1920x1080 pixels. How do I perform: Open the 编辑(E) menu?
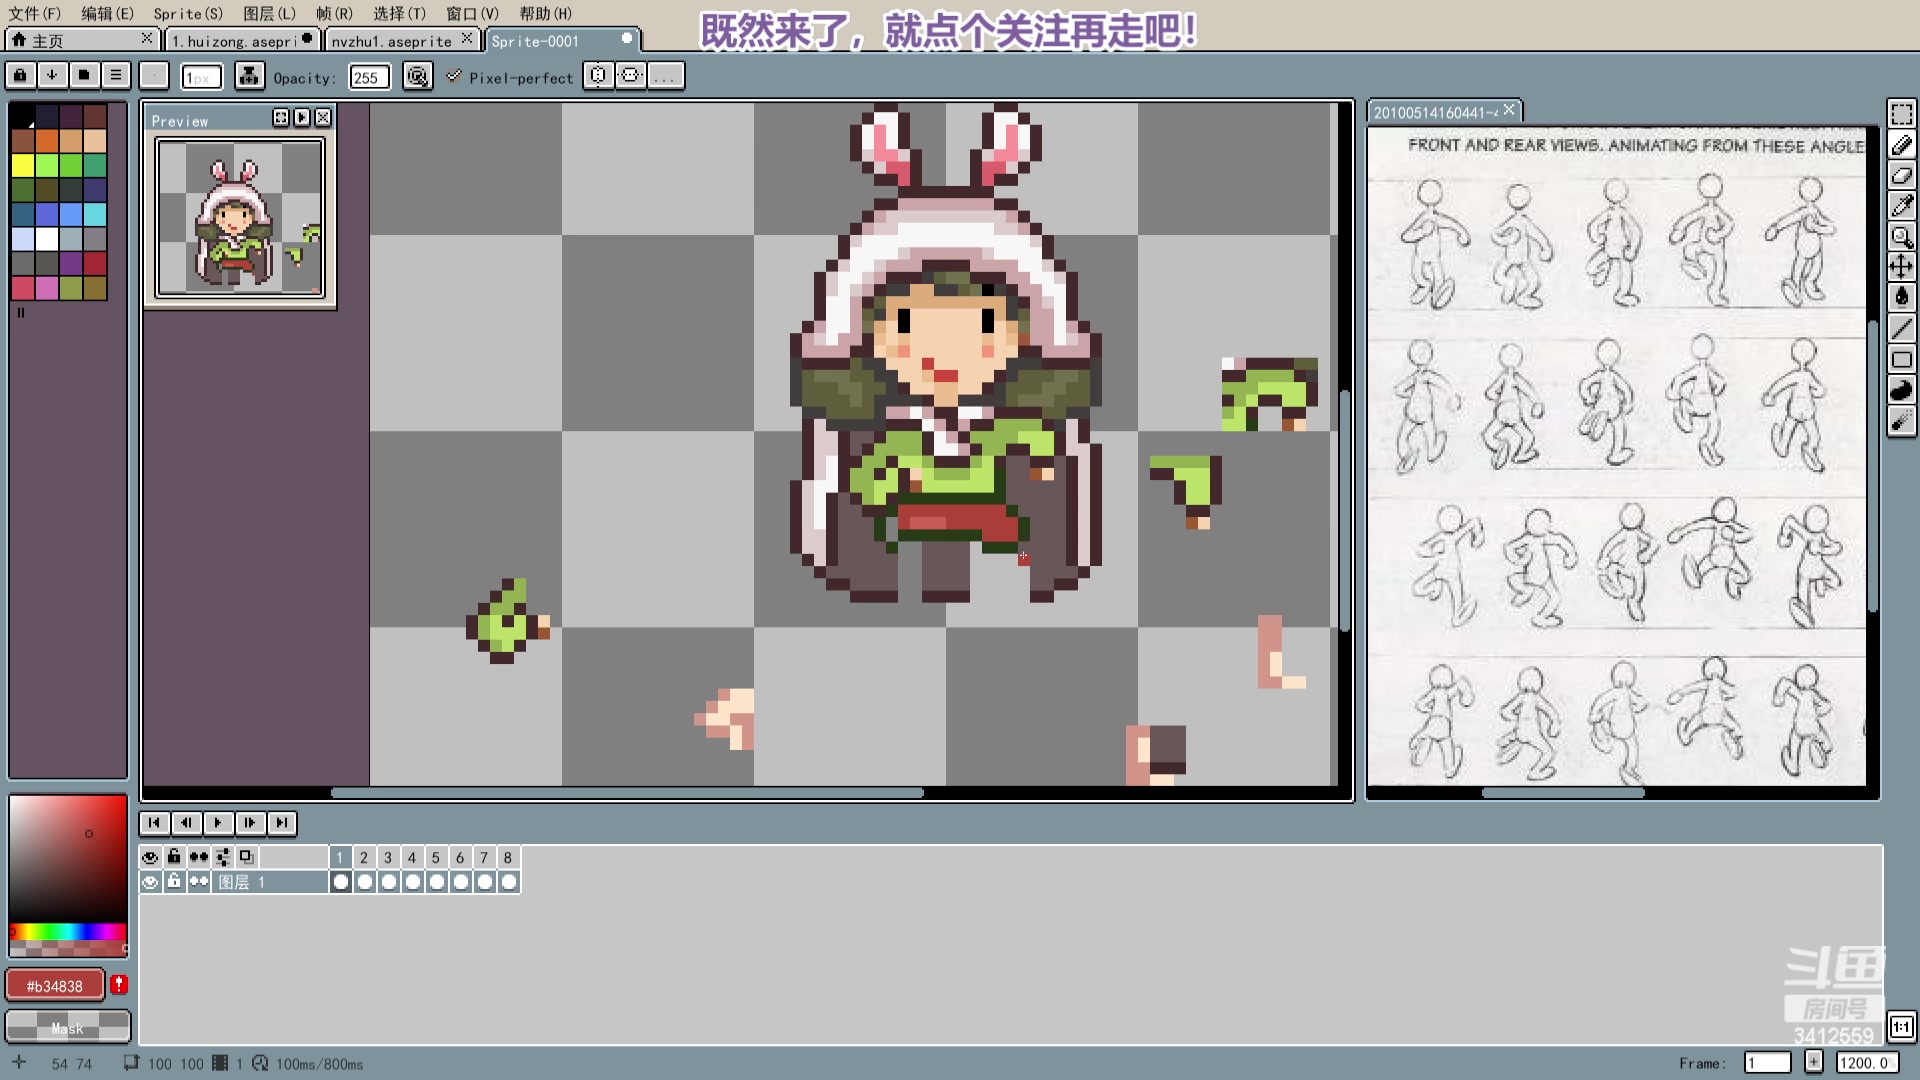107,13
